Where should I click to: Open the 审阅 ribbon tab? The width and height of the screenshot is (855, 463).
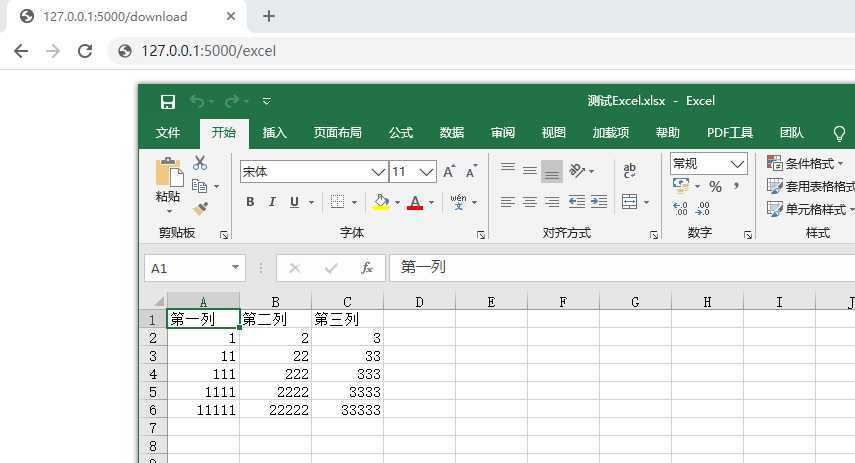click(503, 133)
